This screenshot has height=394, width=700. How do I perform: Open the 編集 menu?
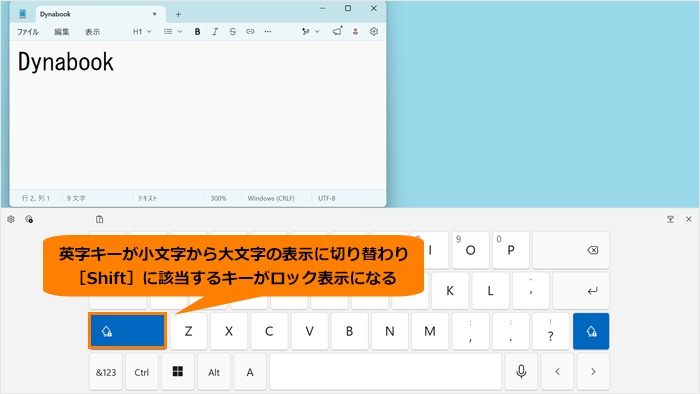pyautogui.click(x=62, y=32)
